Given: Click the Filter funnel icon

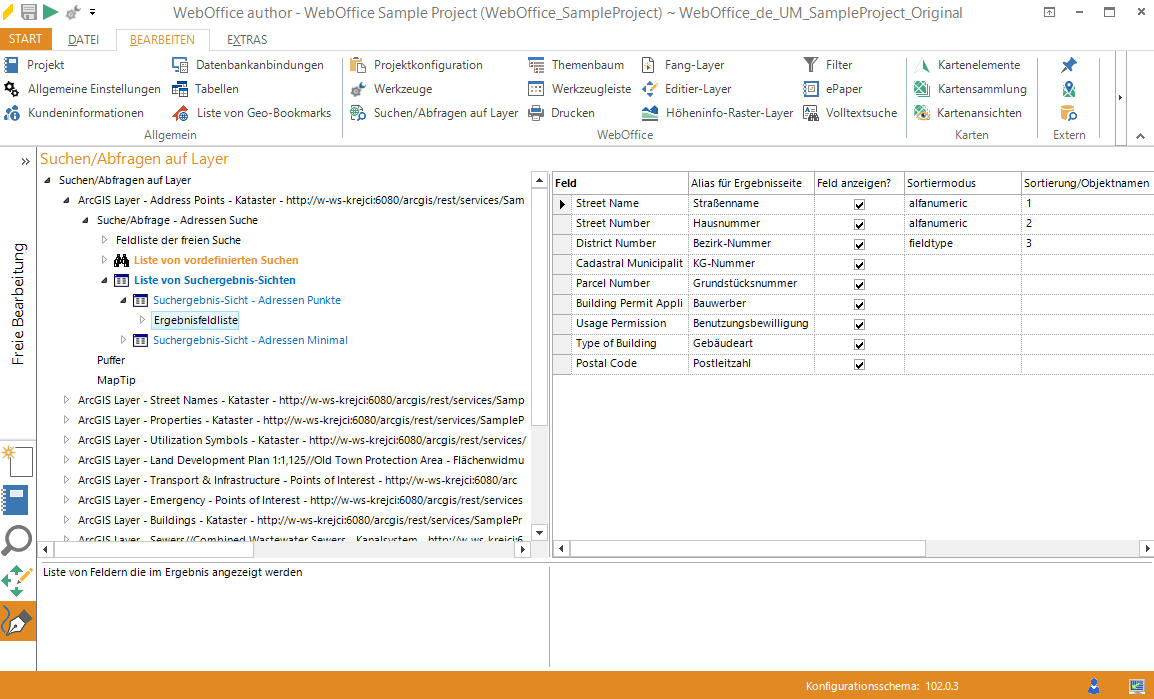Looking at the screenshot, I should tap(811, 65).
